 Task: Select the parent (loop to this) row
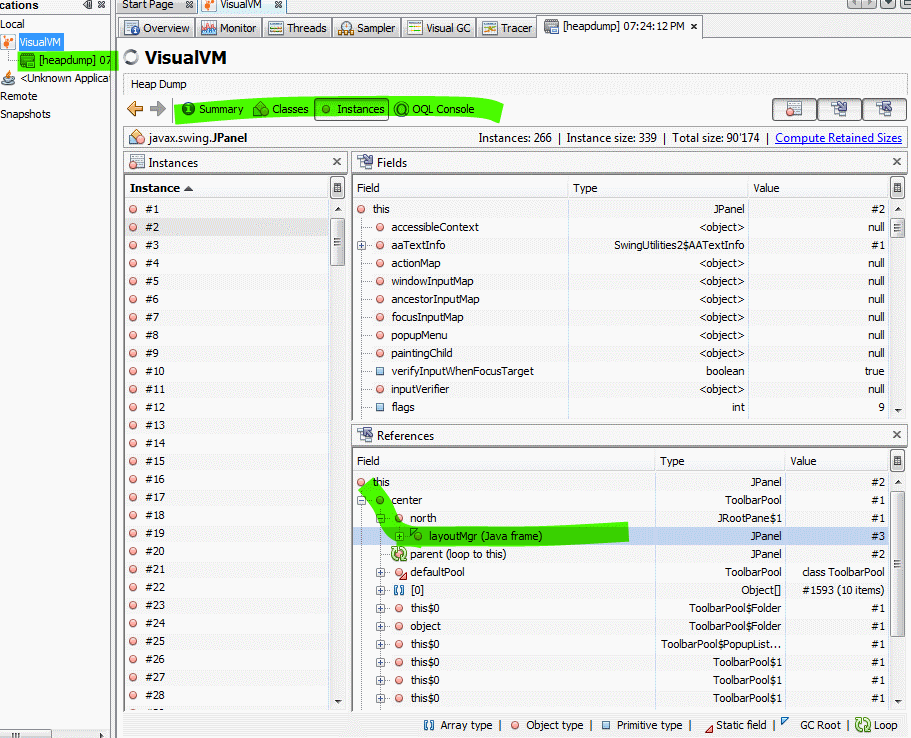pyautogui.click(x=621, y=554)
